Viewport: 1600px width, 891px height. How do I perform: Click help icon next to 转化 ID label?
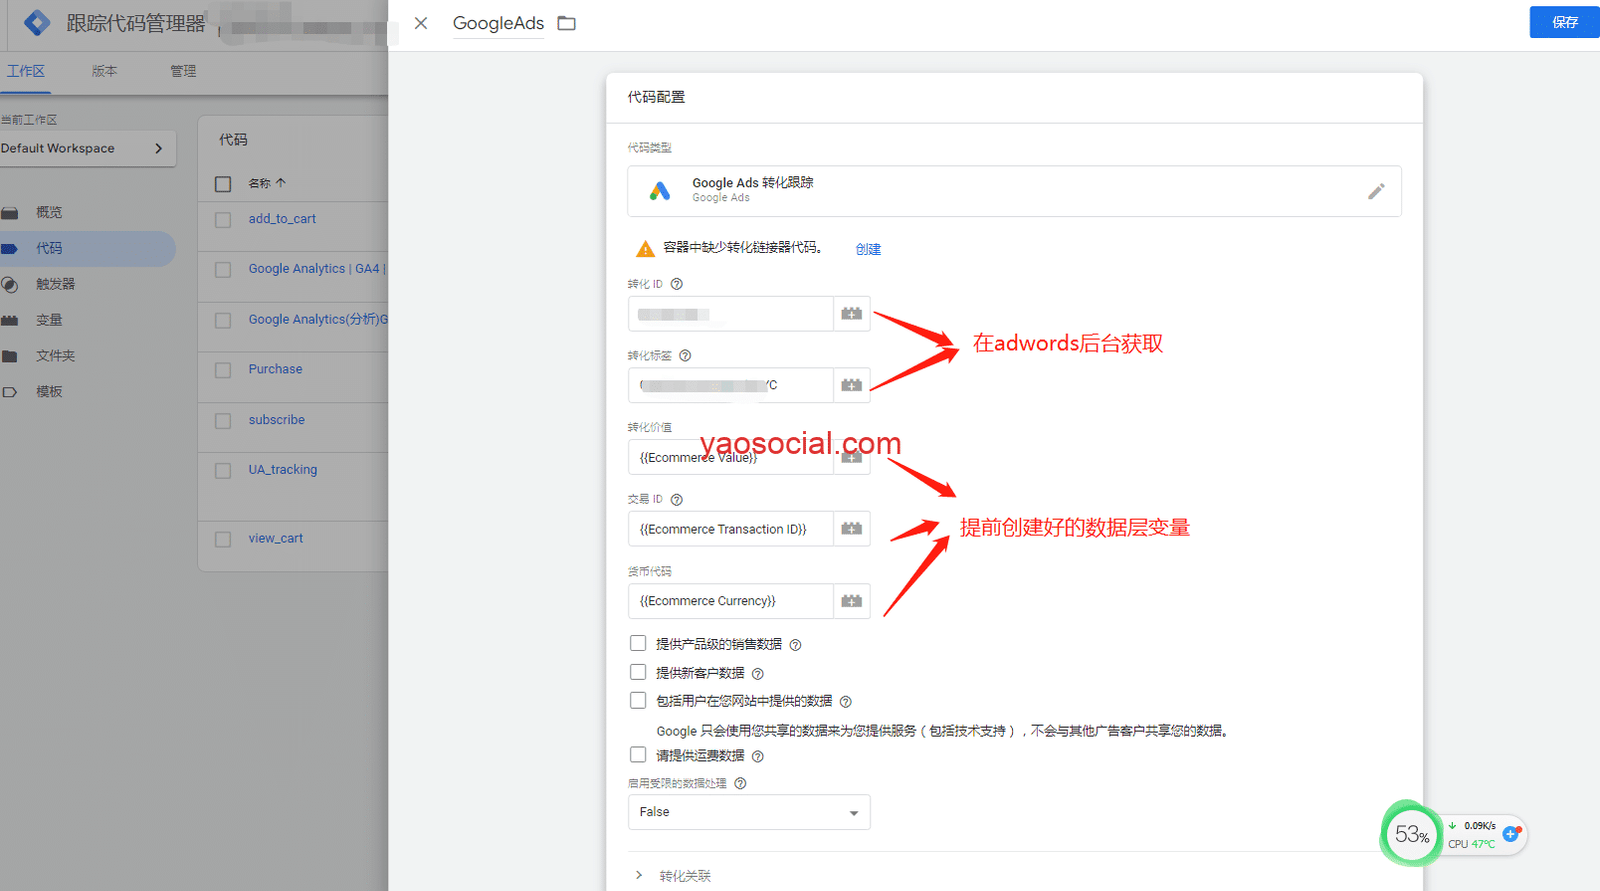(677, 284)
